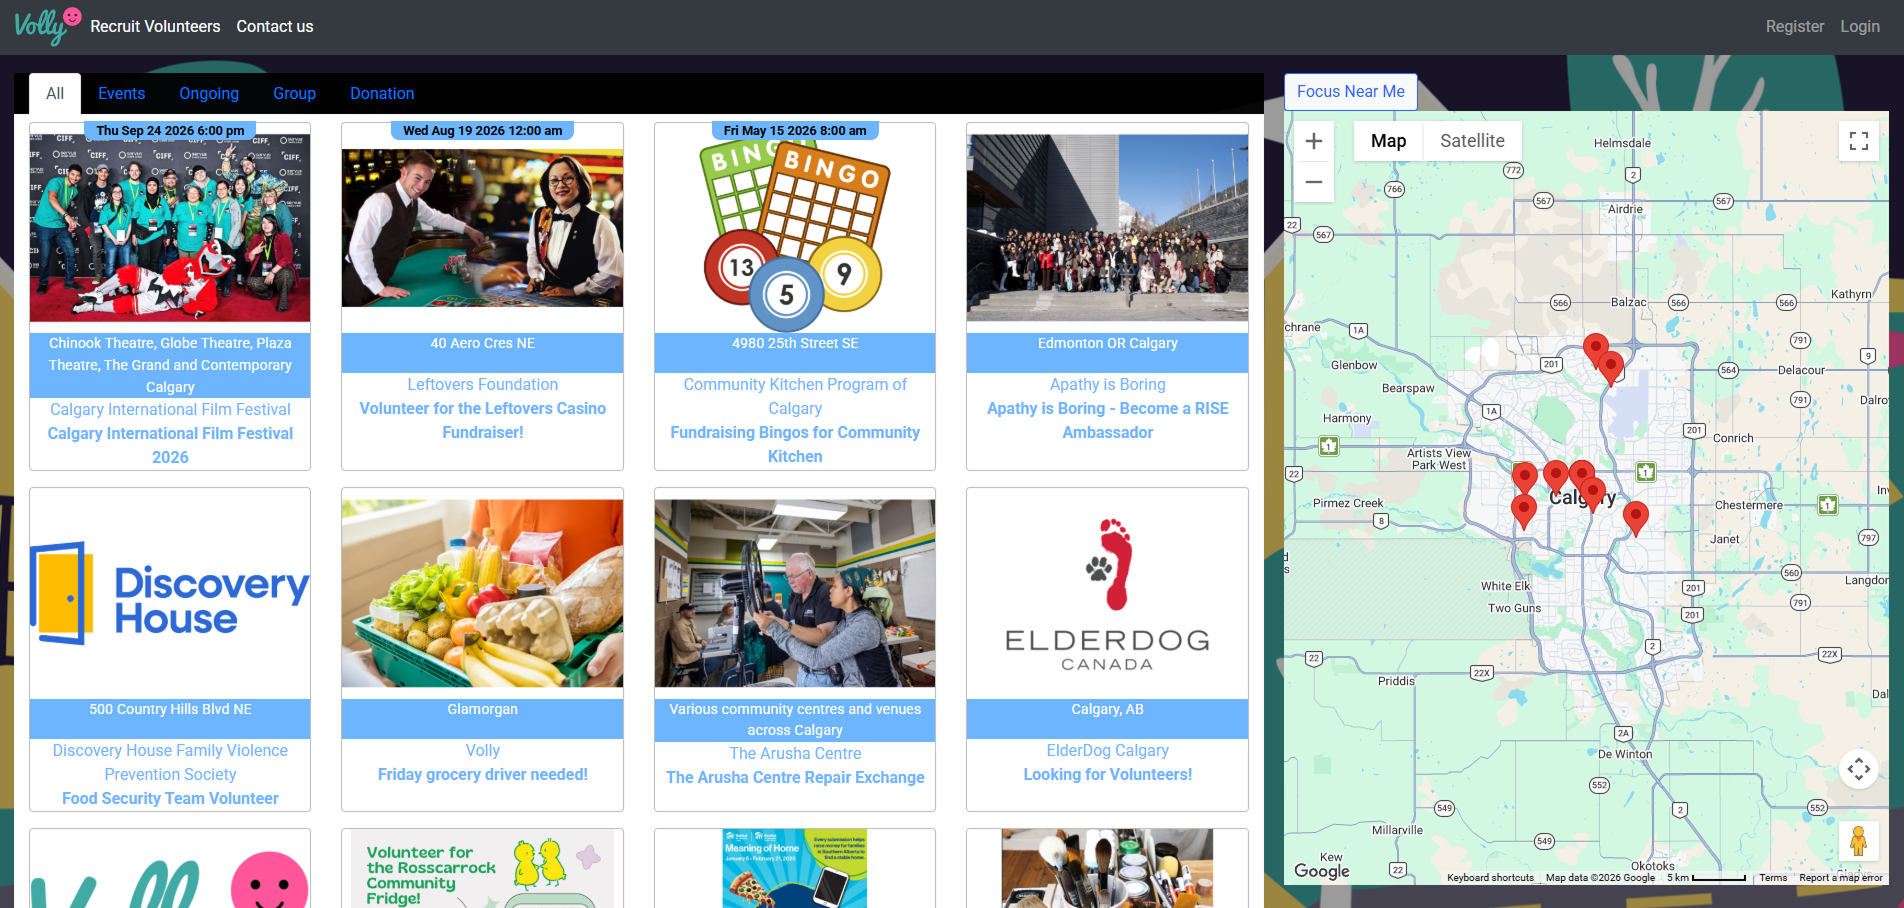This screenshot has height=908, width=1904.
Task: Click the Street View pegman
Action: 1859,841
